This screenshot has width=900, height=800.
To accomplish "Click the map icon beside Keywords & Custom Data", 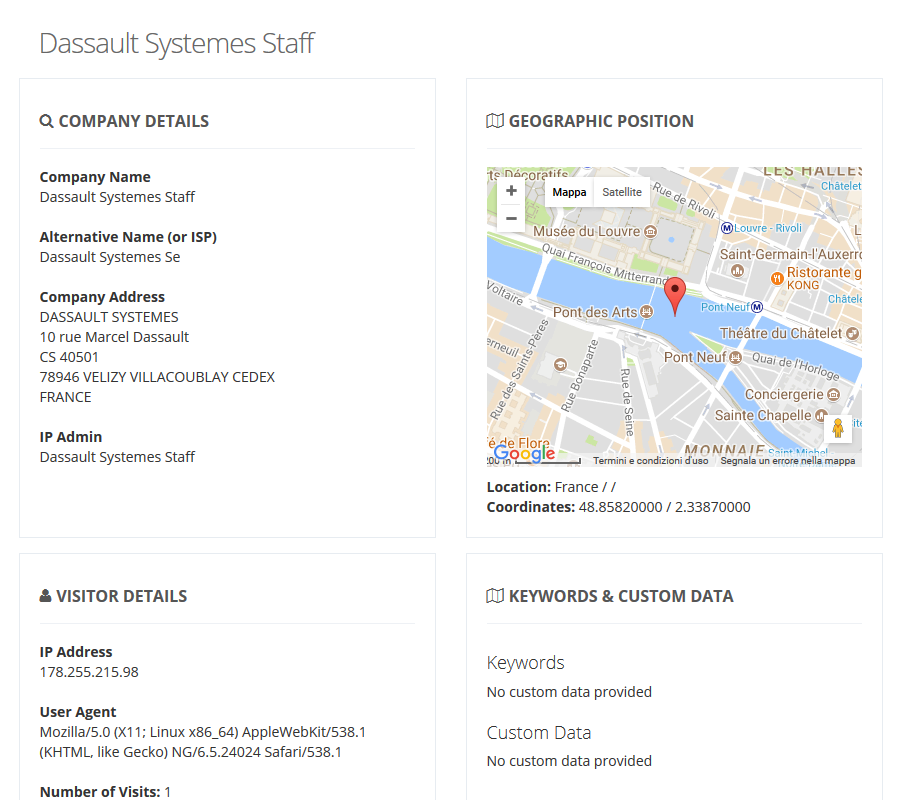I will 495,596.
